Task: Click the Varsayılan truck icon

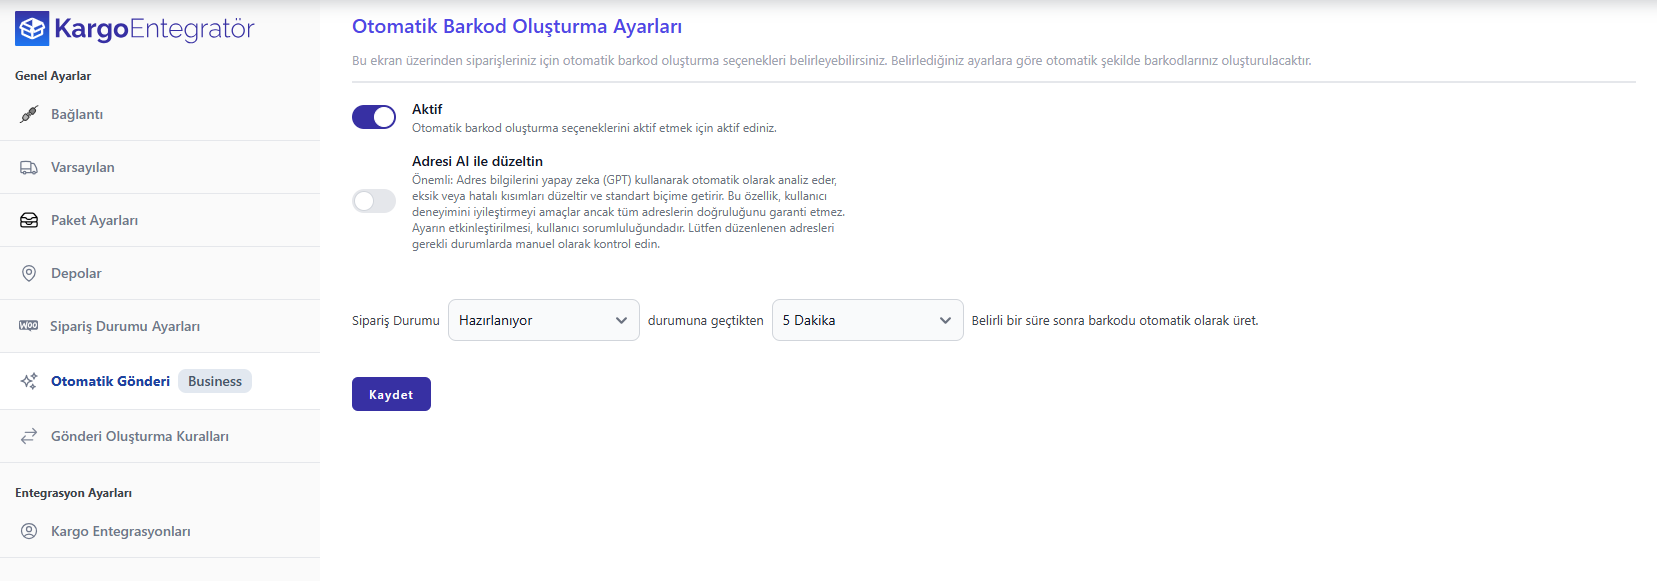Action: pyautogui.click(x=29, y=168)
